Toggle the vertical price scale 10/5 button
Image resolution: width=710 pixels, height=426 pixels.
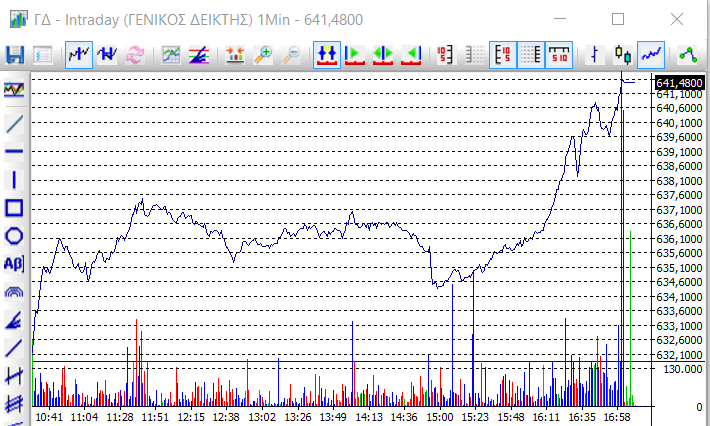tap(503, 55)
